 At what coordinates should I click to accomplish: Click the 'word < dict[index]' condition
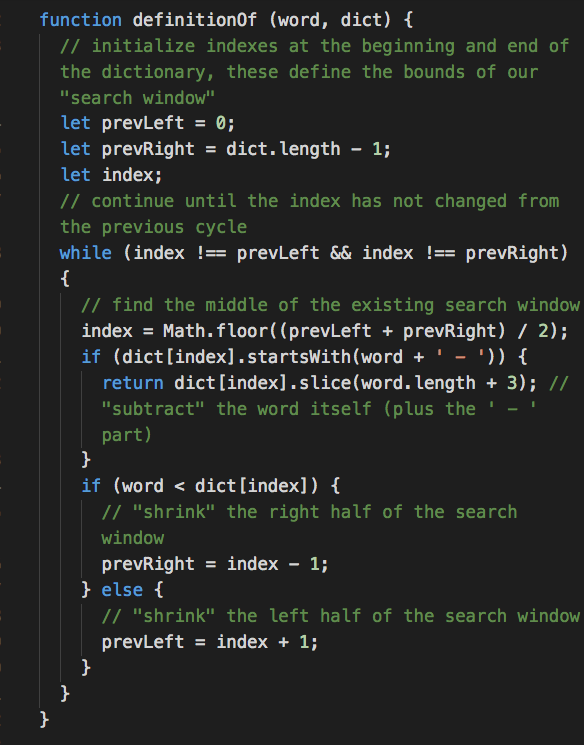point(214,486)
